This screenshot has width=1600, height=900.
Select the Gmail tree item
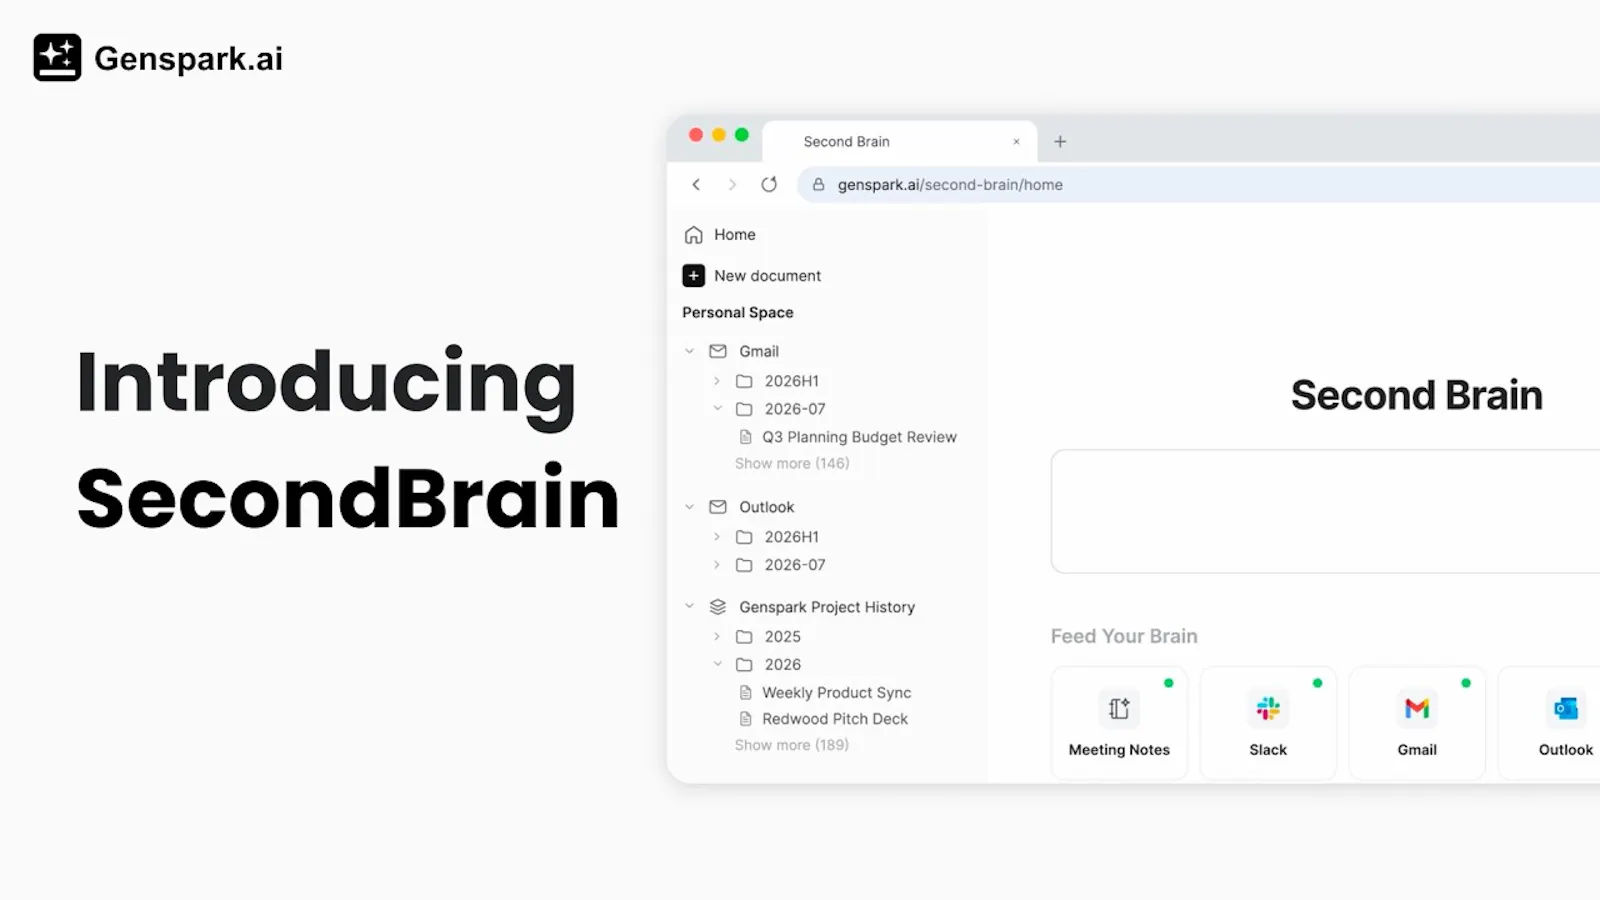[x=759, y=351]
